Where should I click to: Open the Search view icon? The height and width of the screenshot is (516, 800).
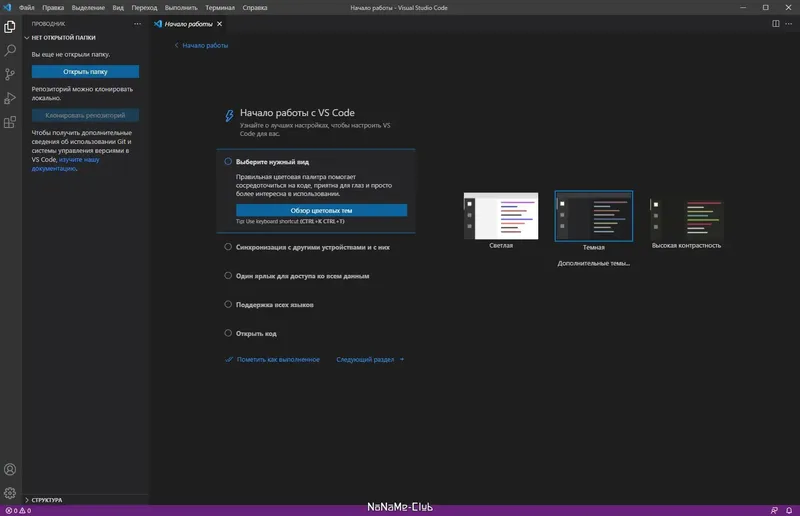coord(10,51)
